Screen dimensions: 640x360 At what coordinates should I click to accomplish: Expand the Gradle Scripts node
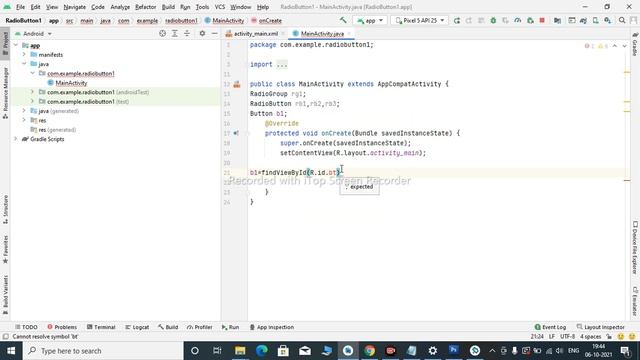[16, 139]
